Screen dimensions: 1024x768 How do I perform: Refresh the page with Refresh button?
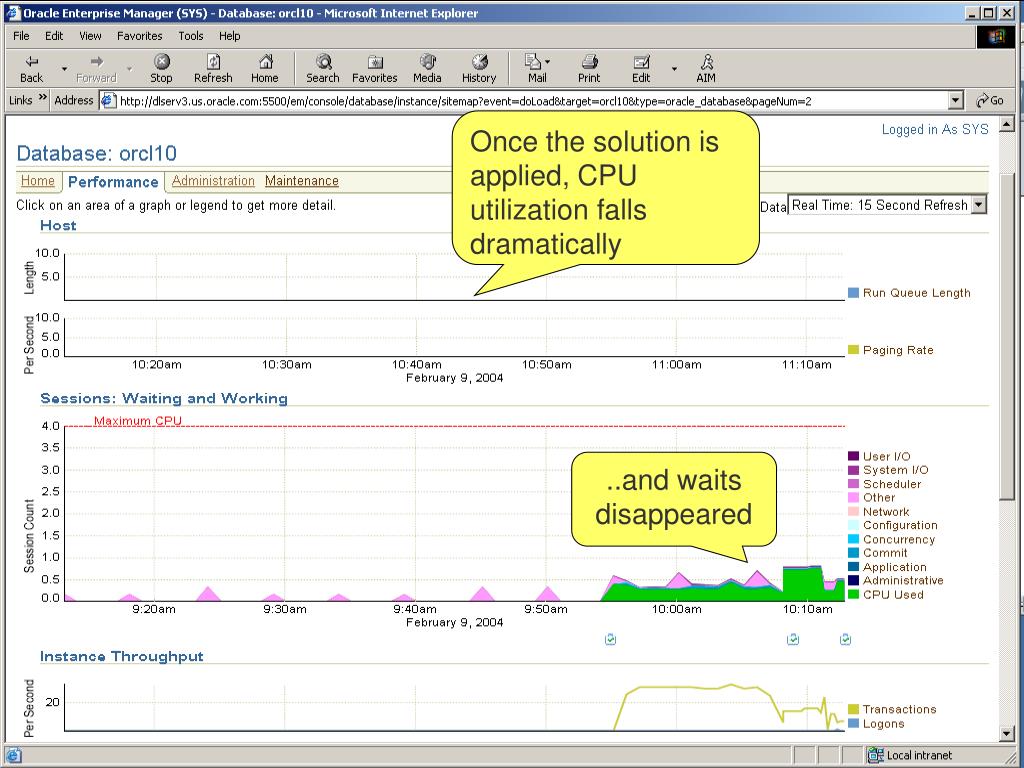[213, 69]
